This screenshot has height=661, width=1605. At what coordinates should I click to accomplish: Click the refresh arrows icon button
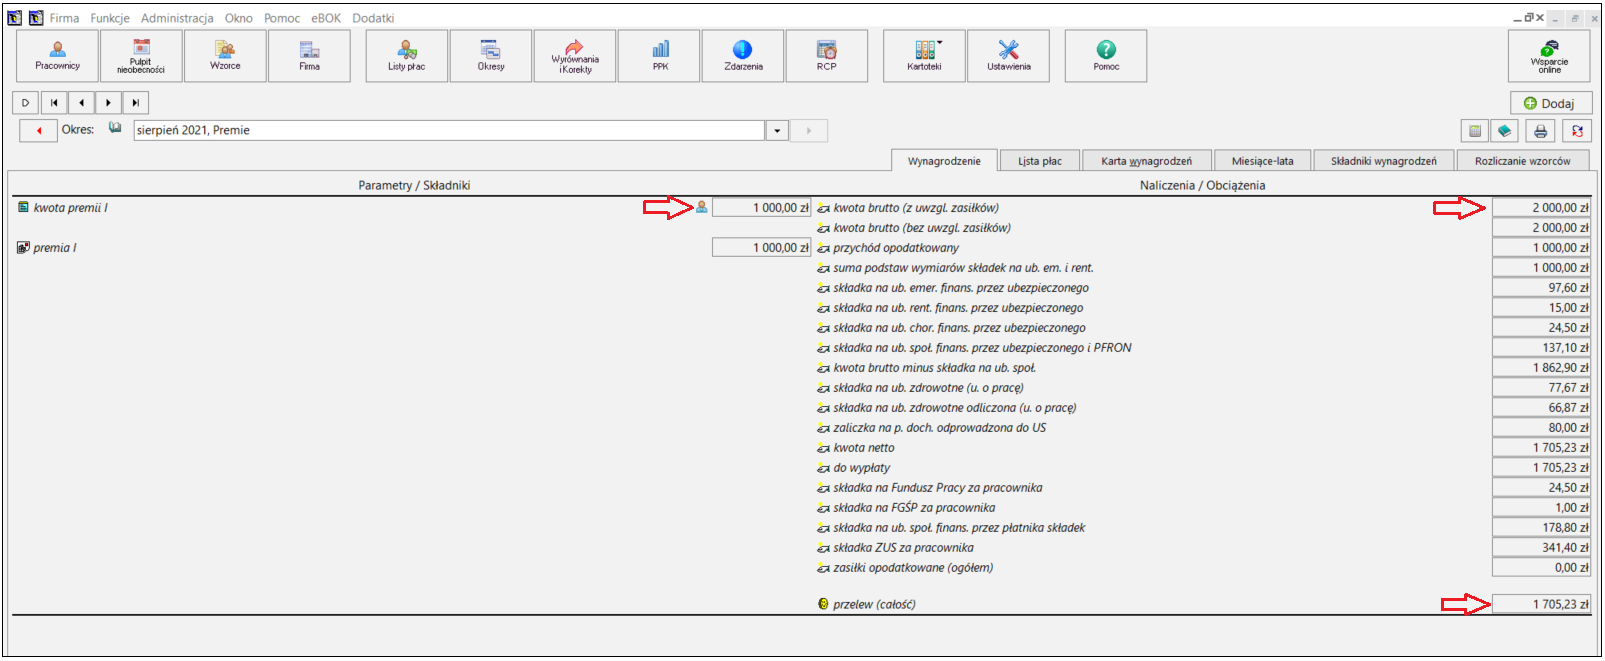pos(1577,131)
